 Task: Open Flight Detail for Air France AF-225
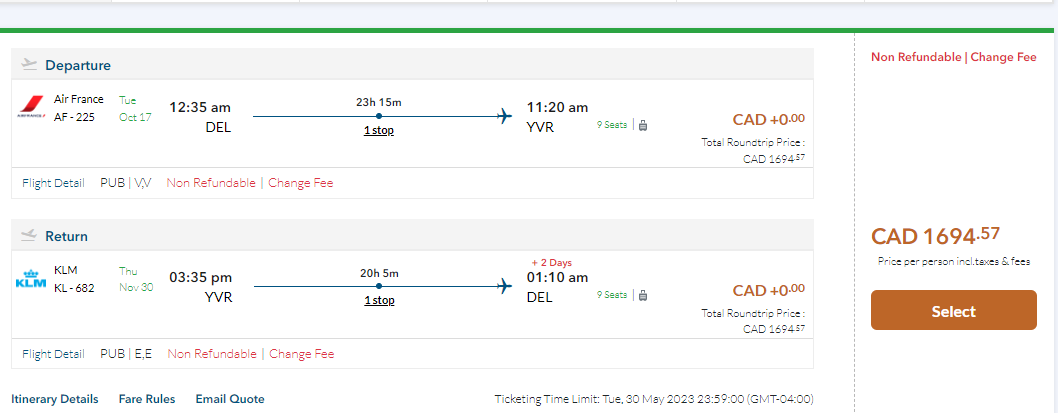(53, 183)
